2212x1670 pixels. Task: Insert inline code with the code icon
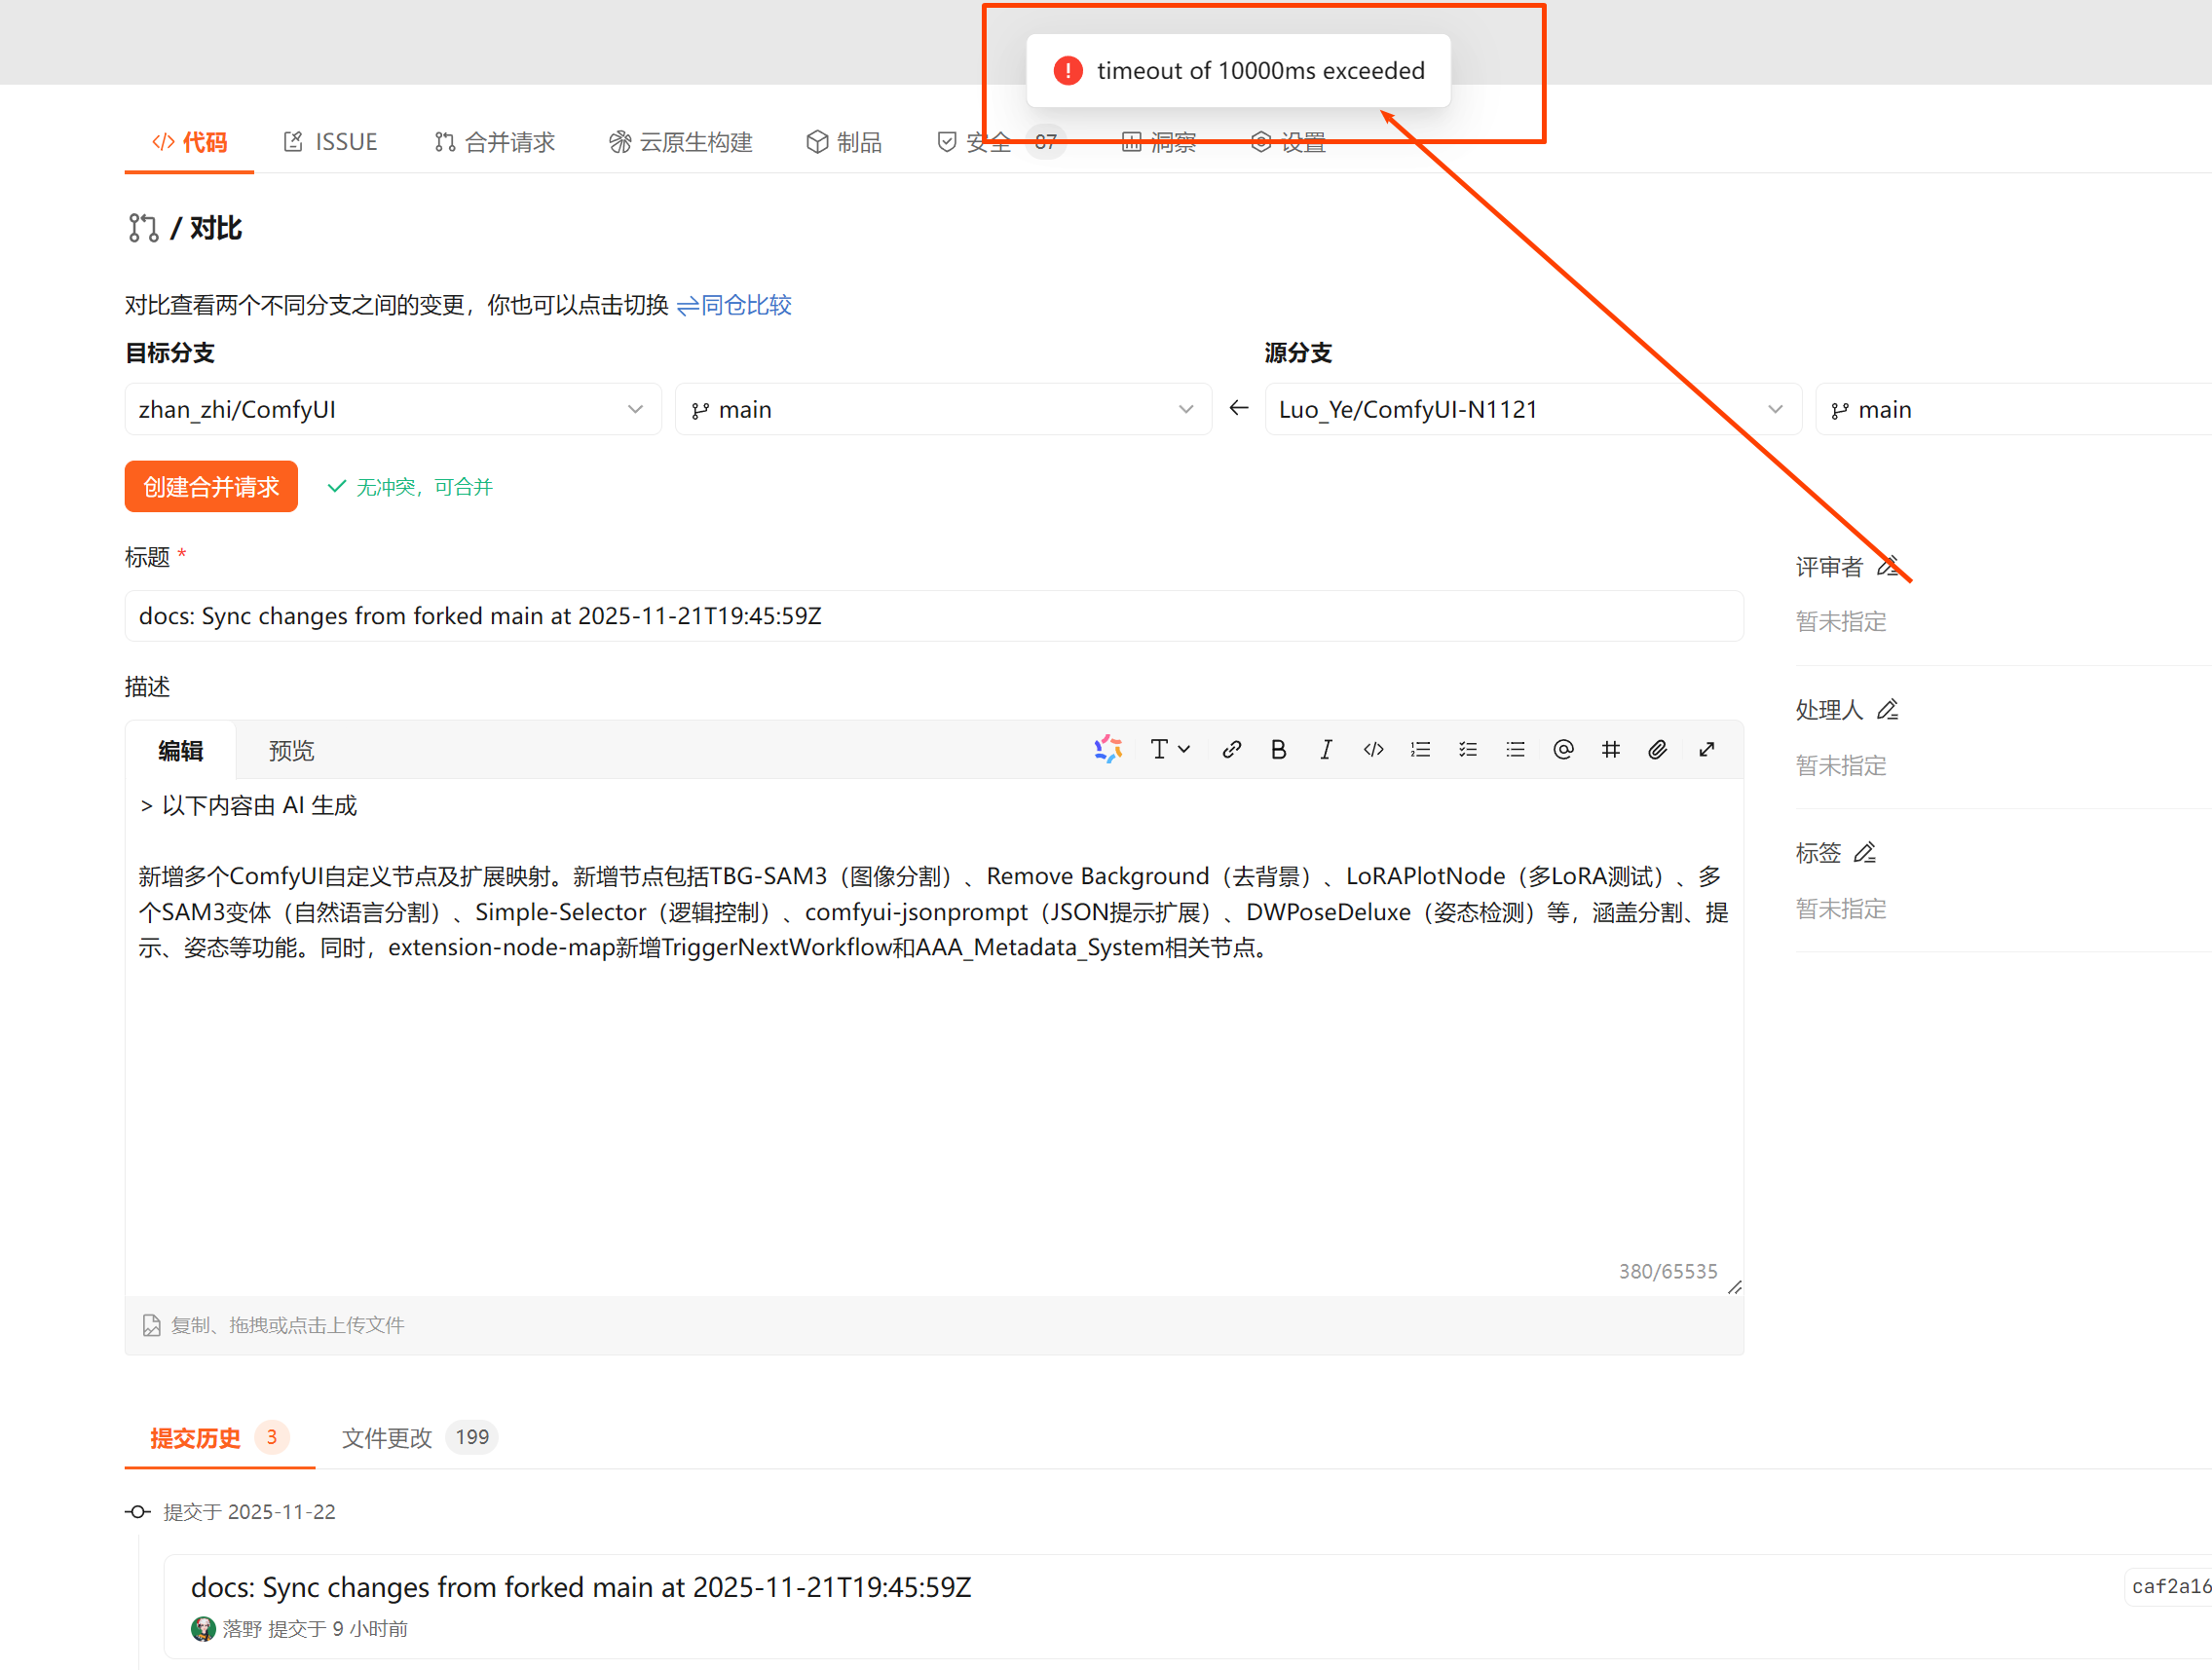(1373, 749)
